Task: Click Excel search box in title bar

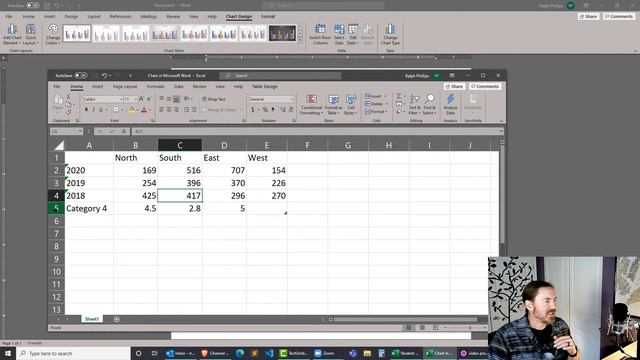Action: pyautogui.click(x=280, y=76)
